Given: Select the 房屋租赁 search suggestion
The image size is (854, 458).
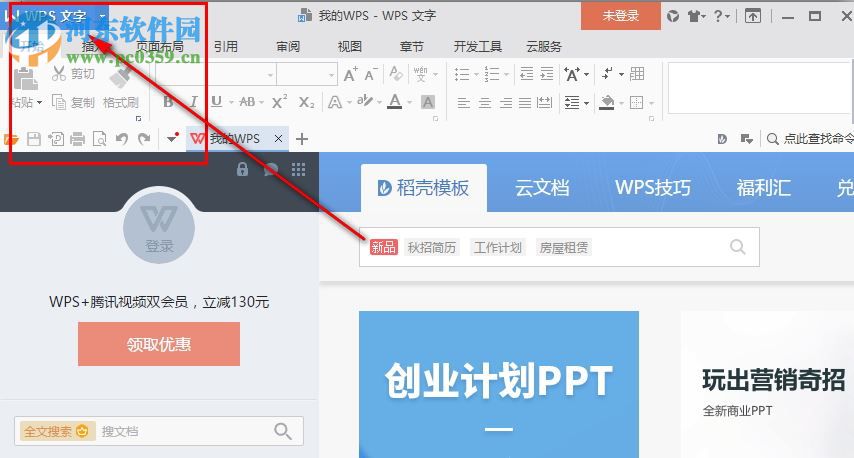Looking at the screenshot, I should 564,248.
